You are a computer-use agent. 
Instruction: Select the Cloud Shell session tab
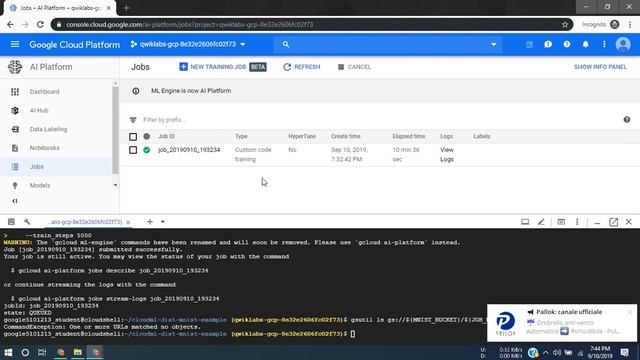86,222
